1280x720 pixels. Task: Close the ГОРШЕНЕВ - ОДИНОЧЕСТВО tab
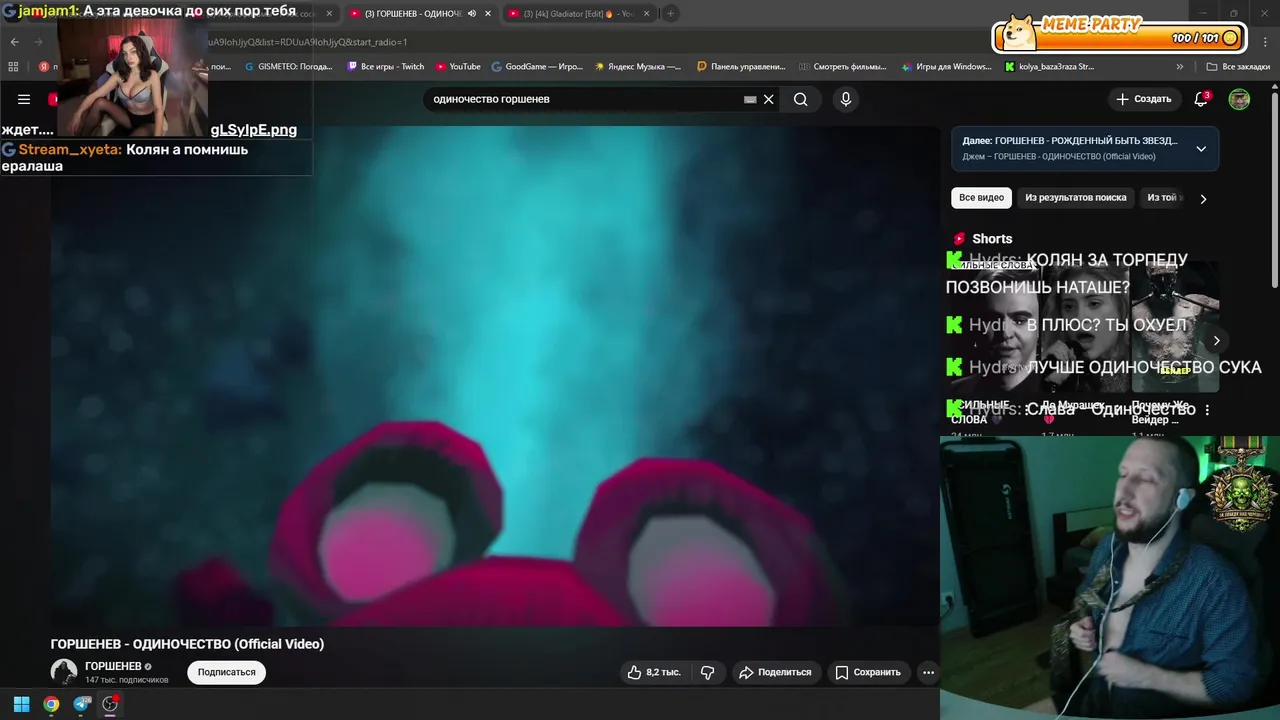click(488, 13)
